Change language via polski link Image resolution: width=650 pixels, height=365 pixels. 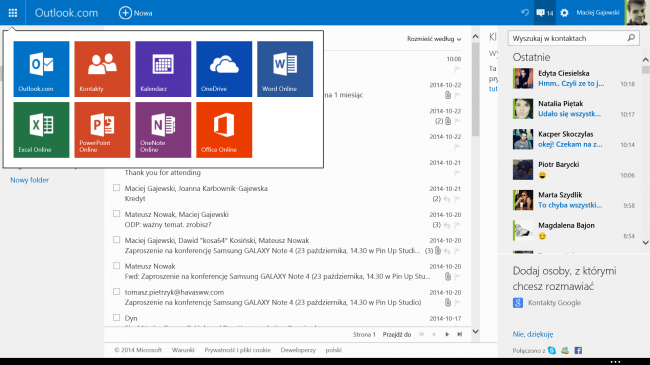pos(334,350)
